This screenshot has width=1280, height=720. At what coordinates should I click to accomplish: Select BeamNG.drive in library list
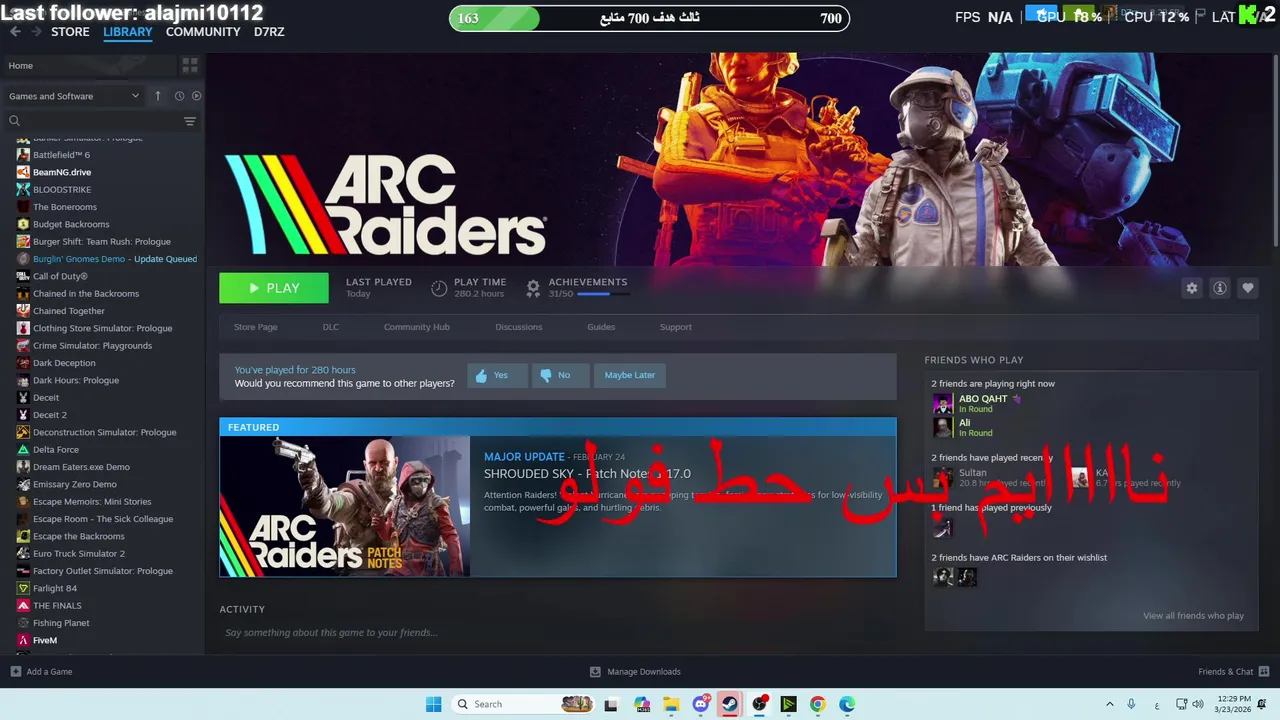(62, 172)
